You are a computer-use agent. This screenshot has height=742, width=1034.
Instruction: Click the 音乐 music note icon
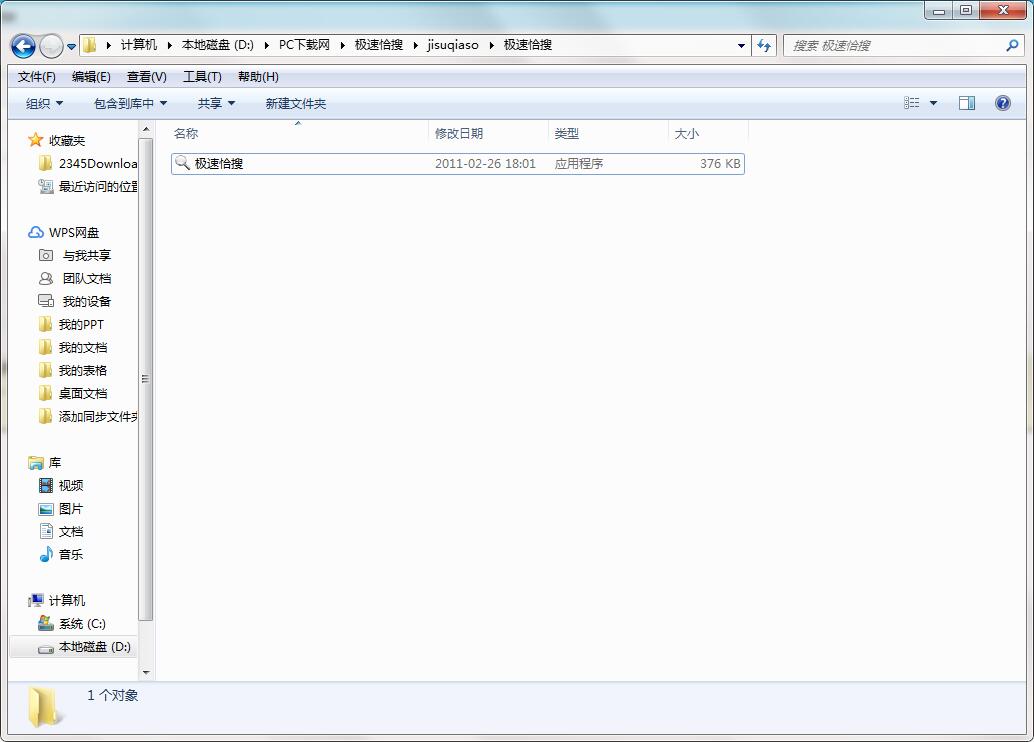(46, 554)
